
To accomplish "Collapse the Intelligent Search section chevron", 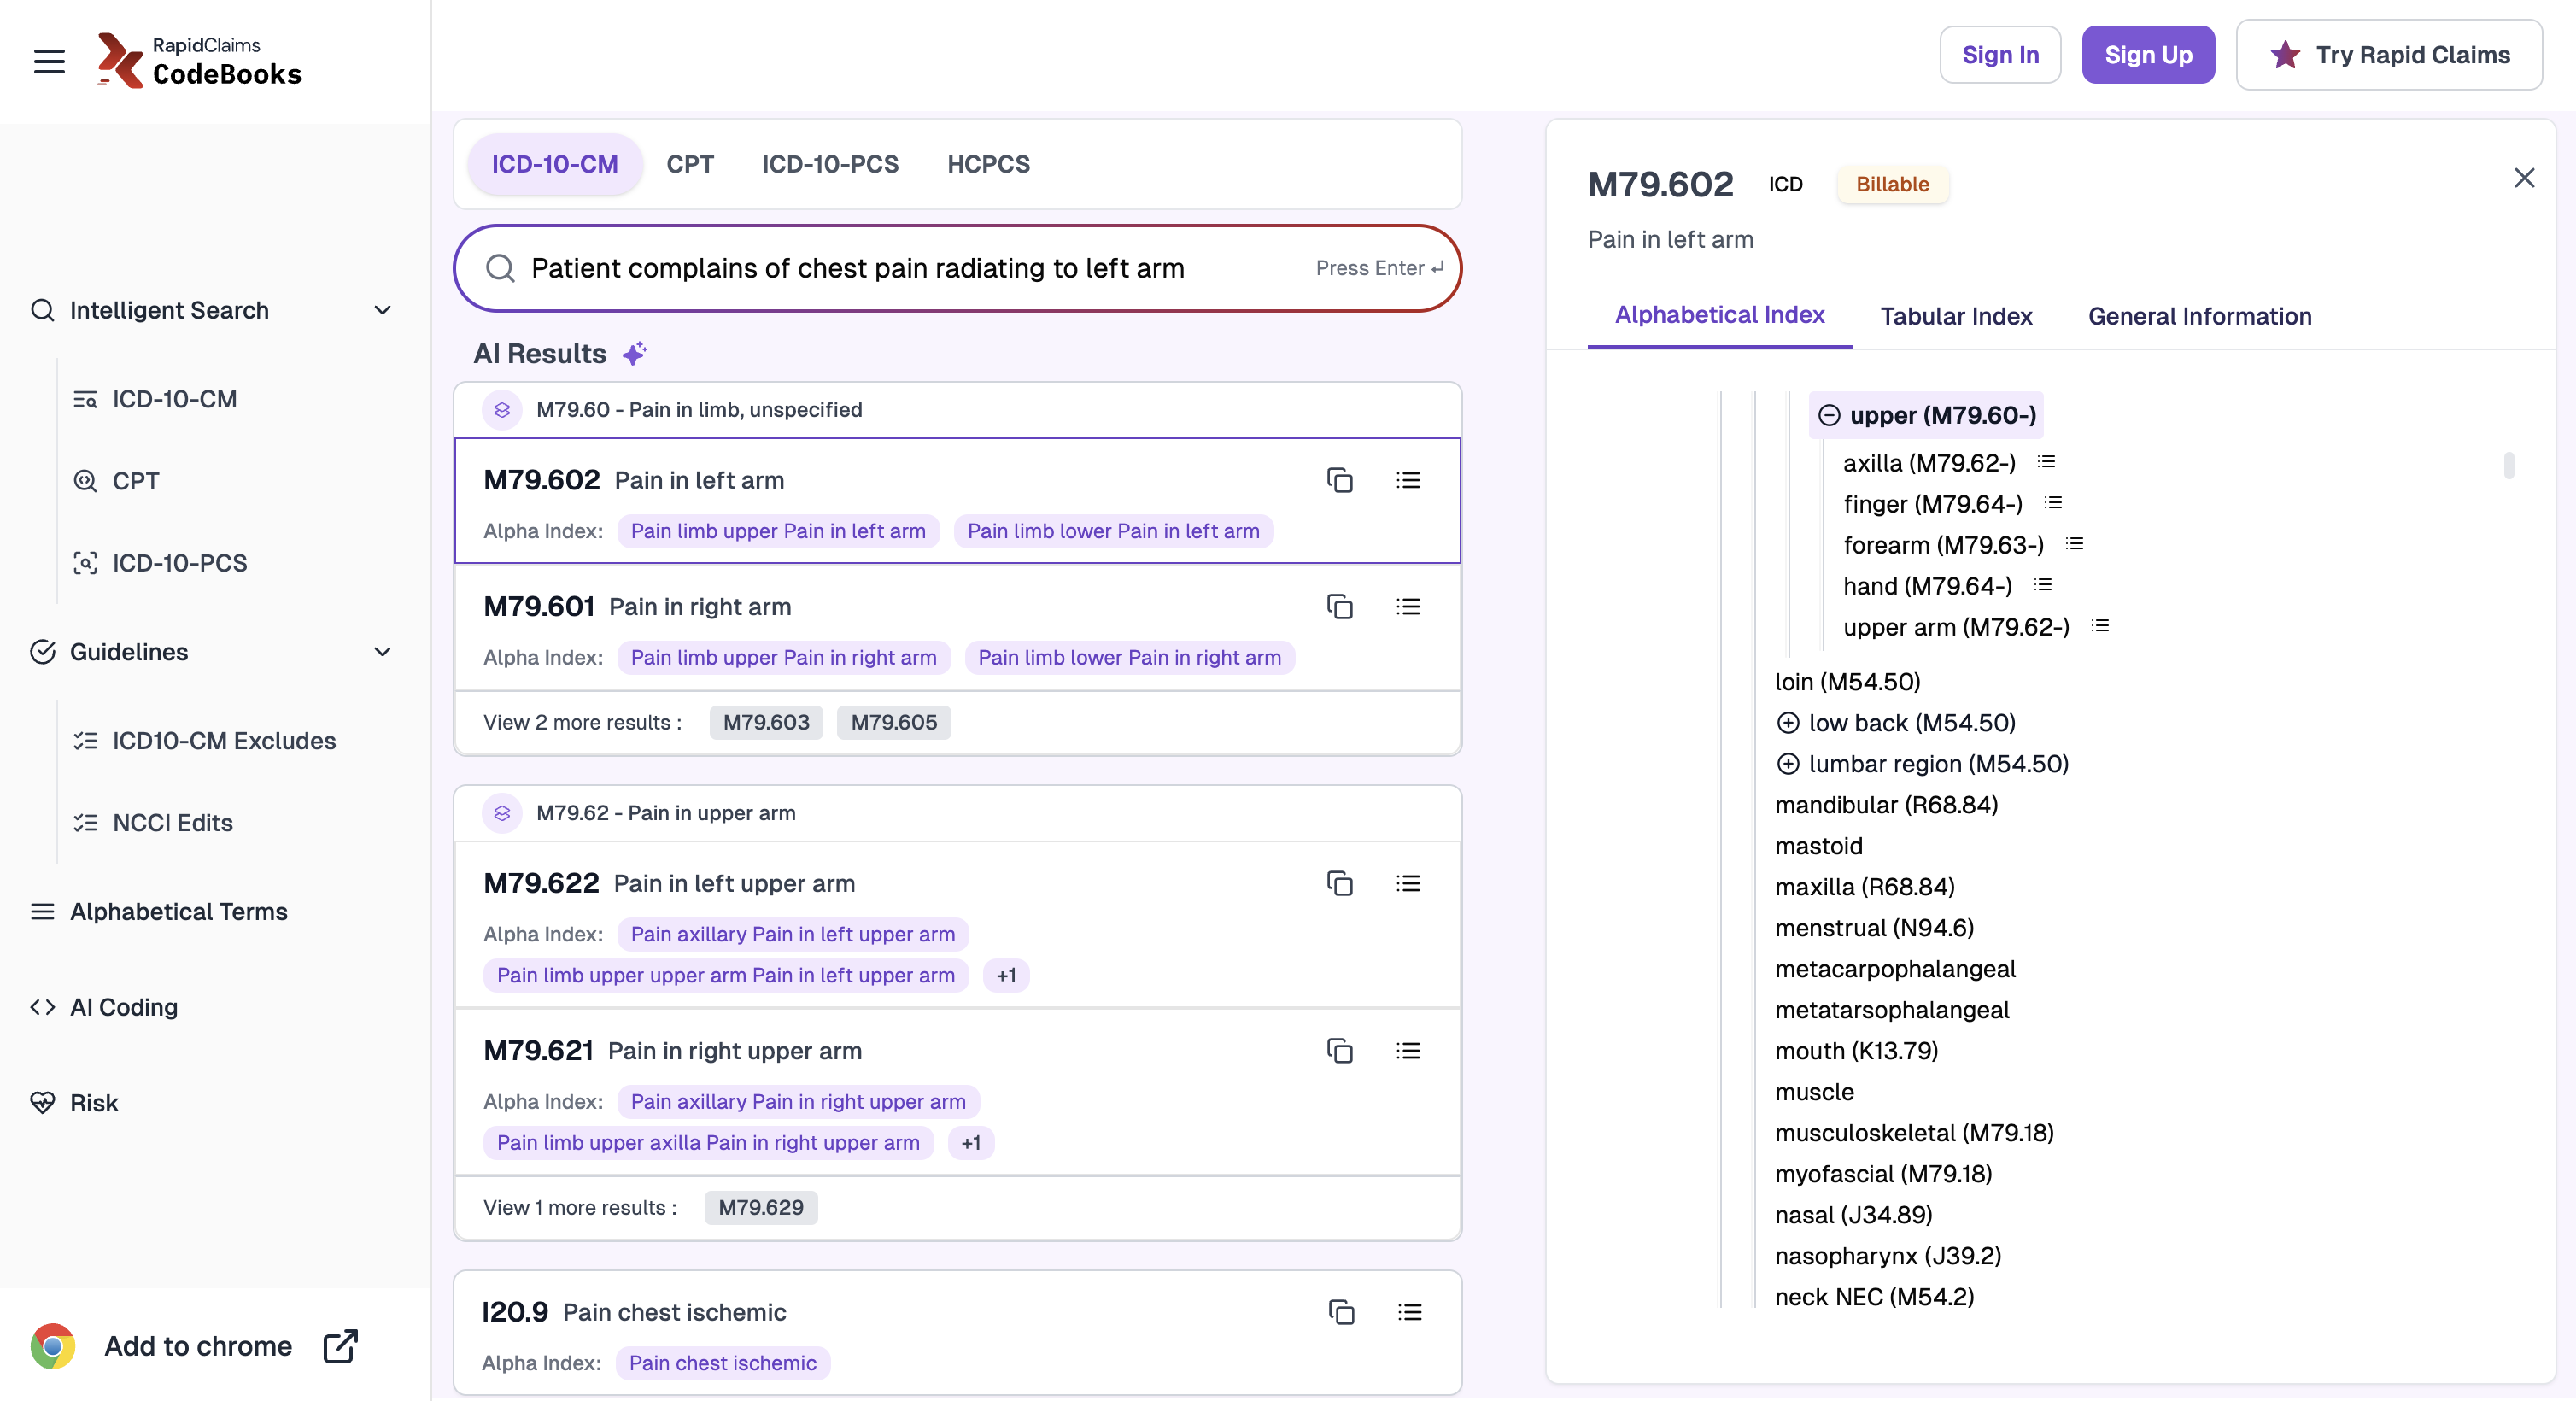I will point(382,310).
